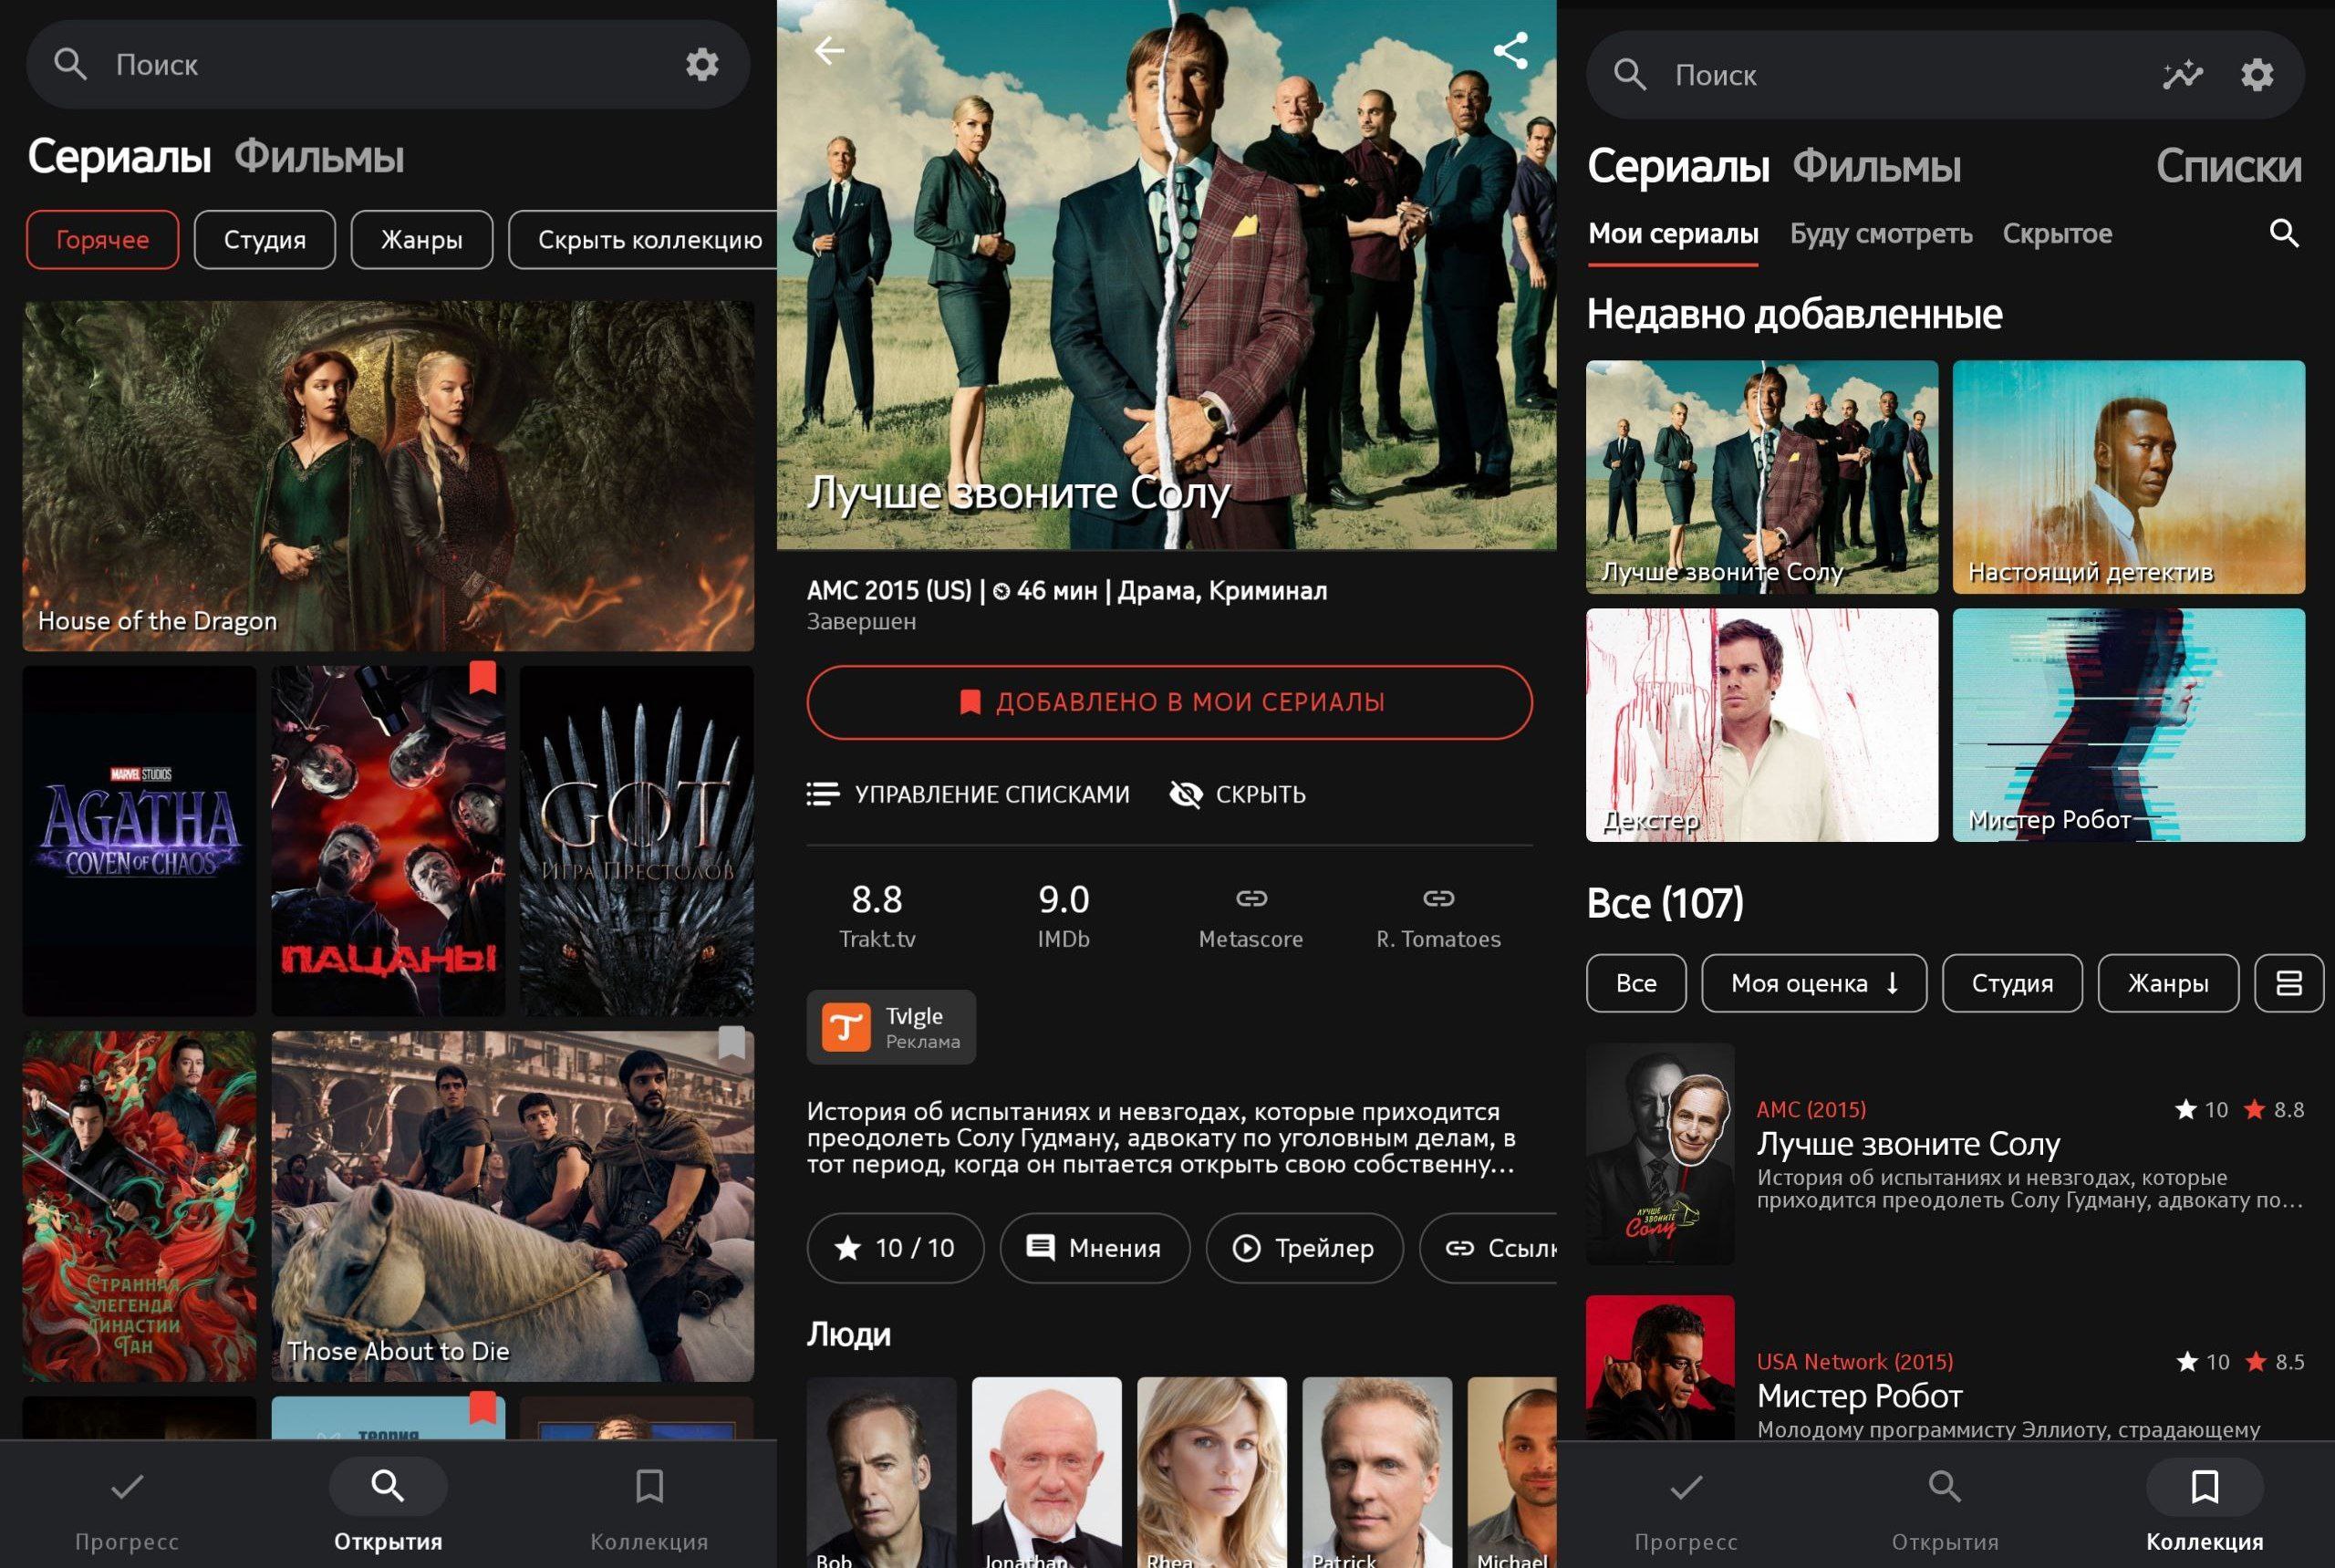Image resolution: width=2335 pixels, height=1568 pixels.
Task: Toggle Добавлено в мои сериалы button
Action: coord(1169,702)
